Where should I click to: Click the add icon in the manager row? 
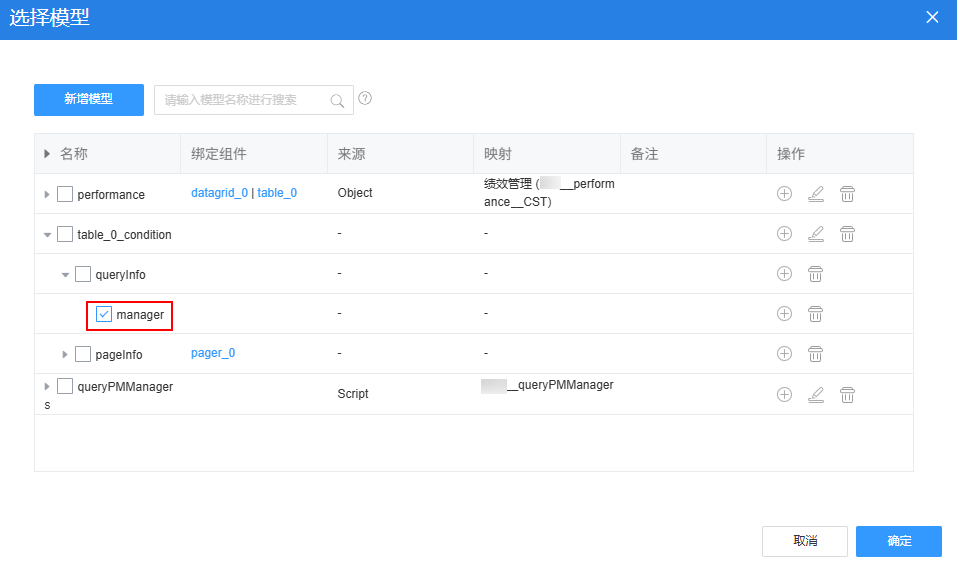(x=784, y=314)
